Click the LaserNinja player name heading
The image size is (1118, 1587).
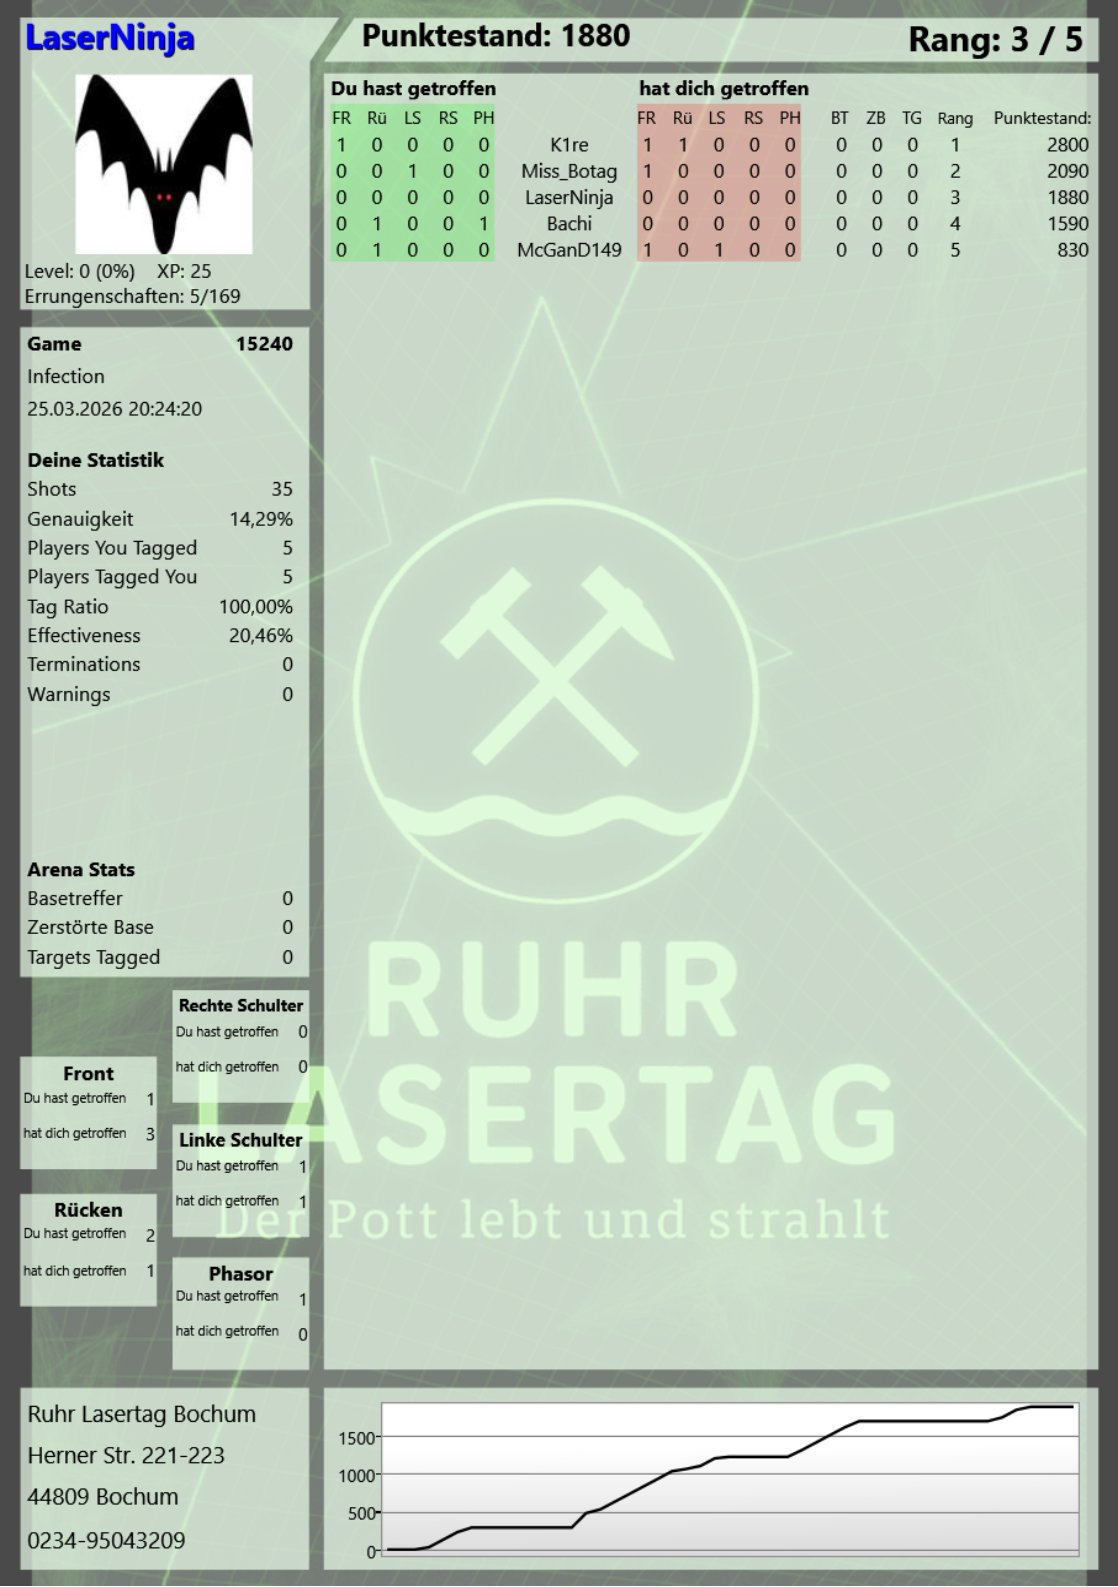coord(110,39)
